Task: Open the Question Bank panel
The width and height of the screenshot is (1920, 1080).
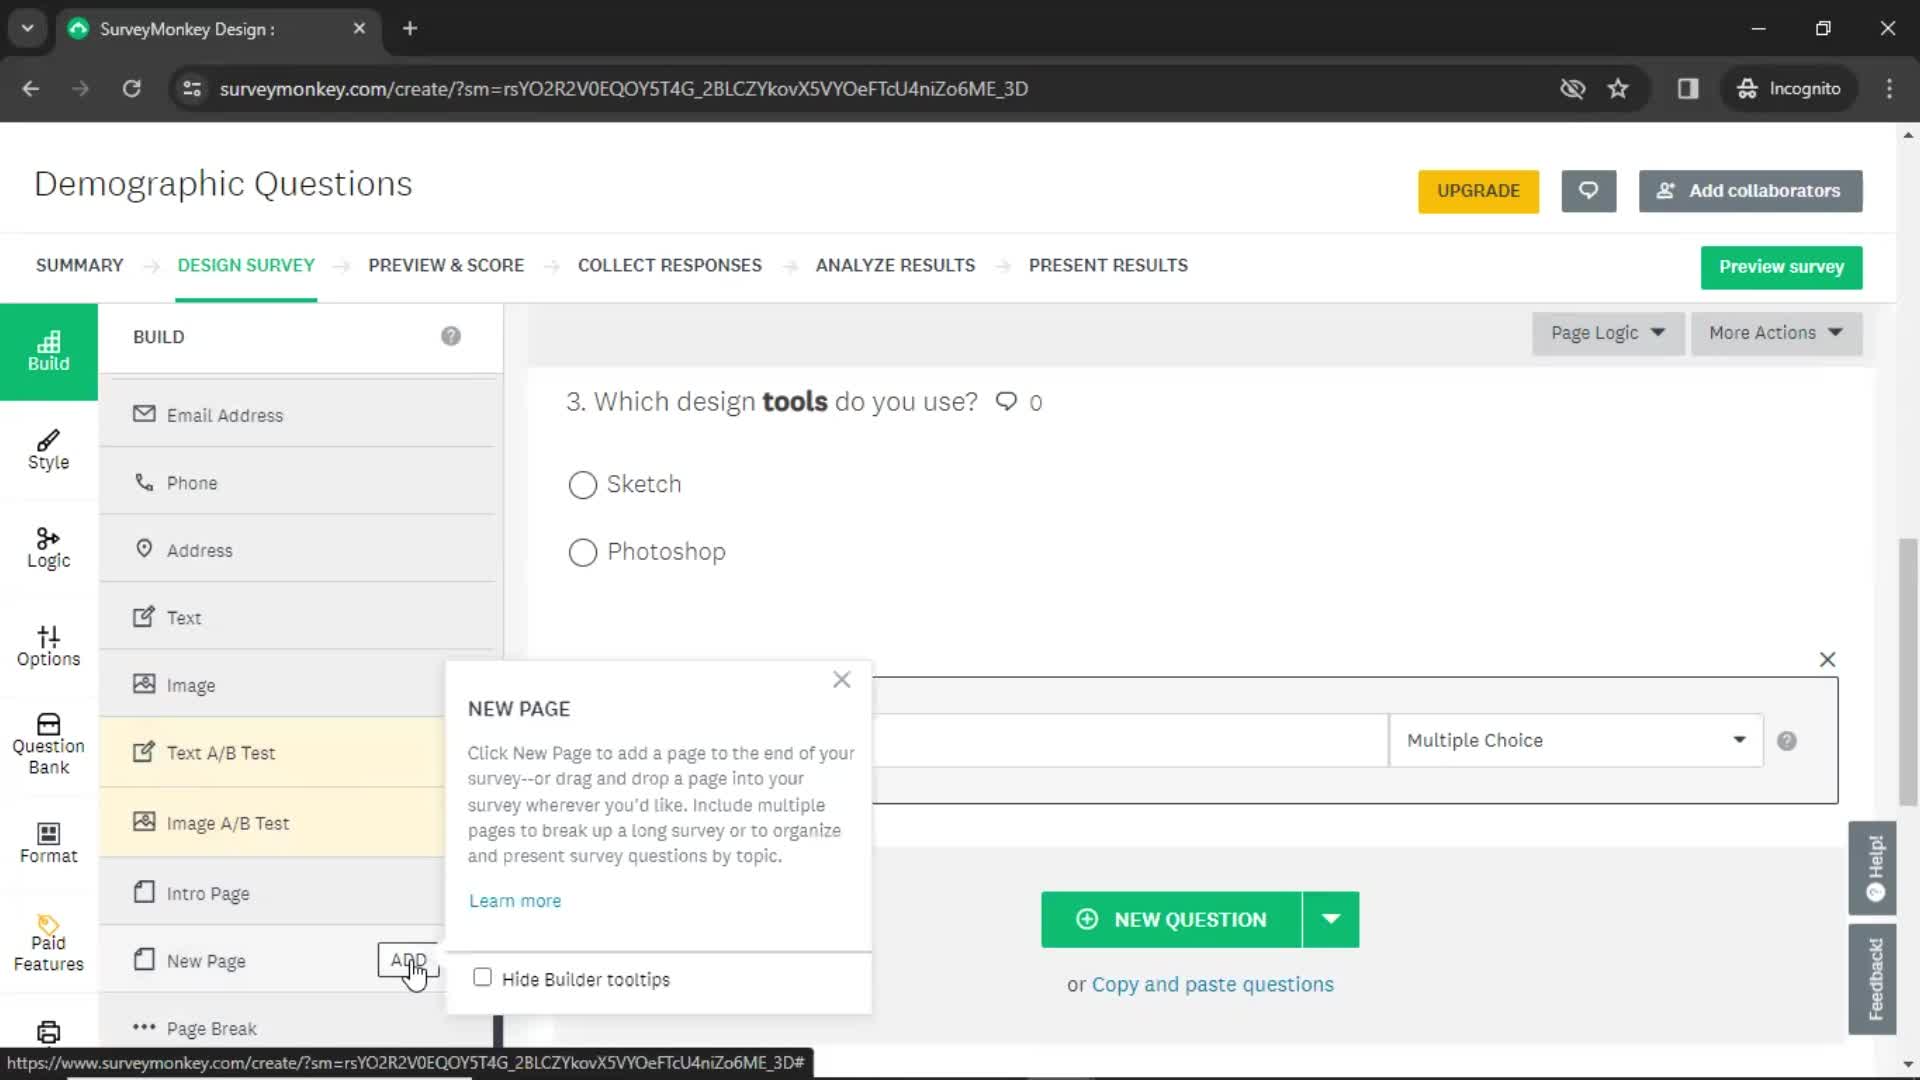Action: tap(49, 742)
